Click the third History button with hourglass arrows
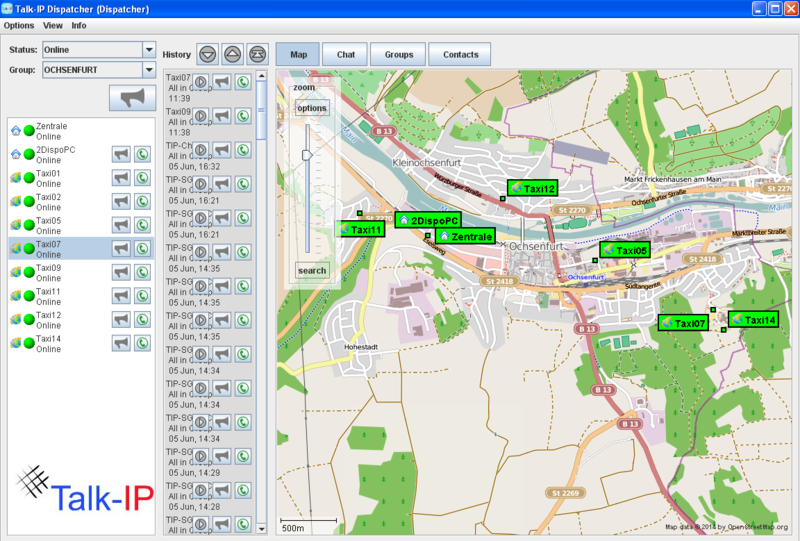 coord(258,54)
